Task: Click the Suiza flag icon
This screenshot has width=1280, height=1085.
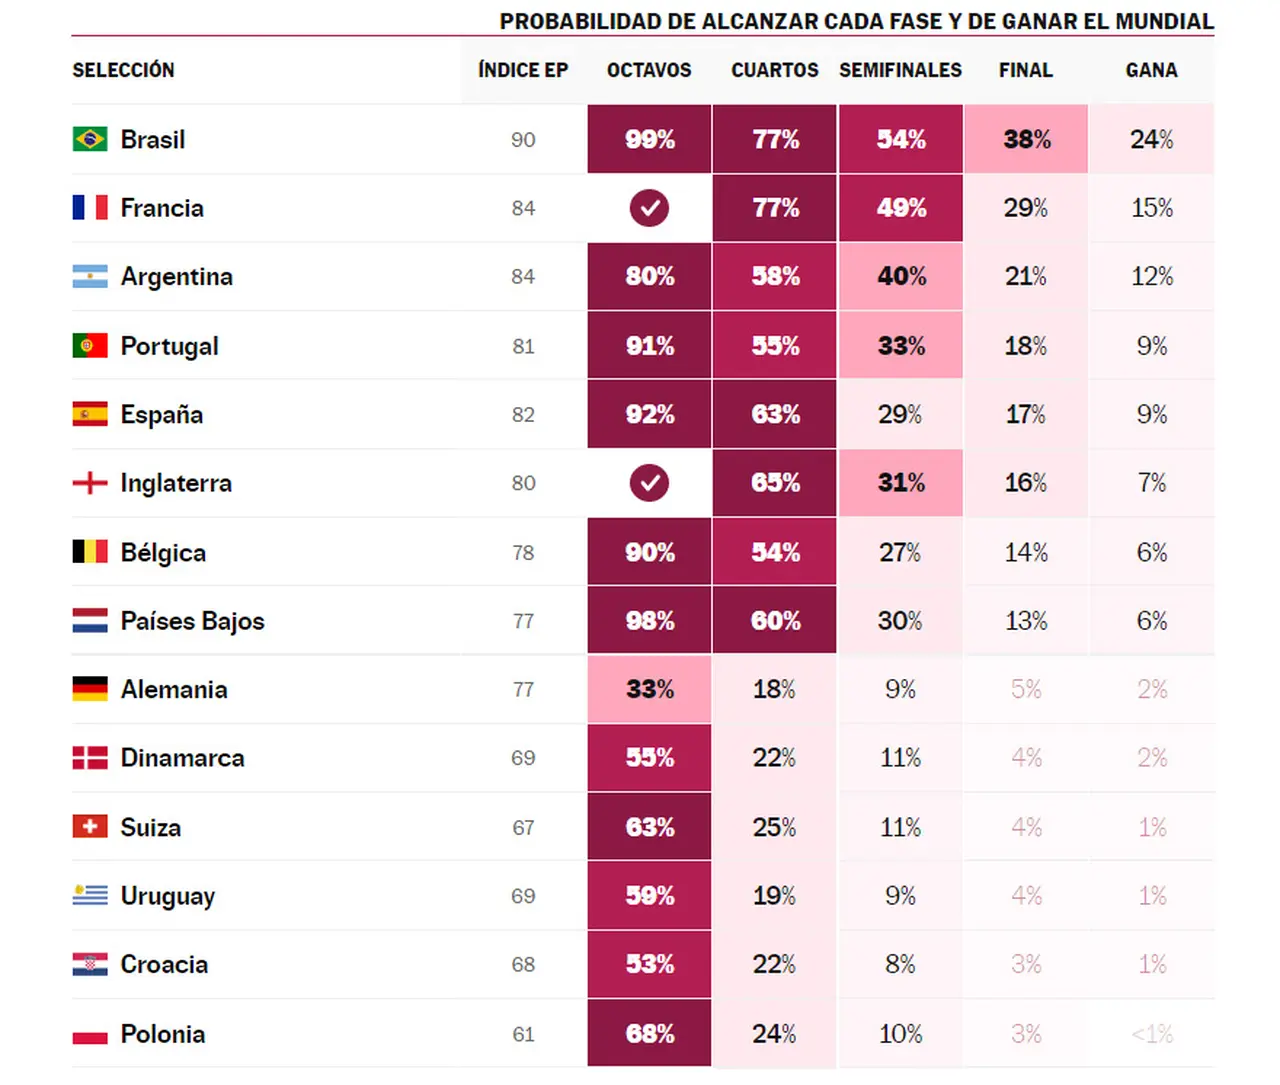Action: (x=90, y=827)
